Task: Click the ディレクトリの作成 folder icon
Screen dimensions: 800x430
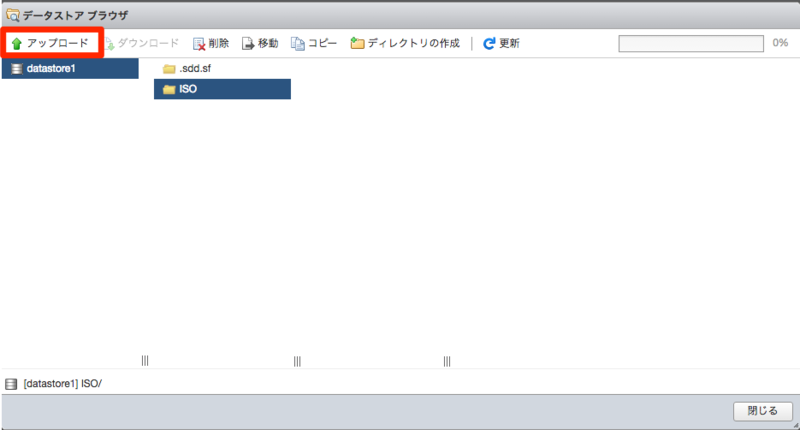Action: point(357,43)
